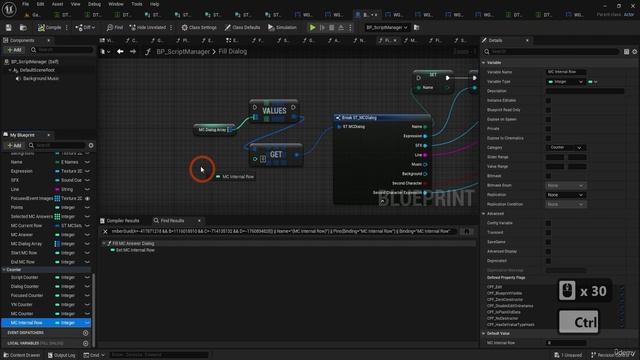Clear the Find Results search text
640x360 pixels.
coord(105,231)
